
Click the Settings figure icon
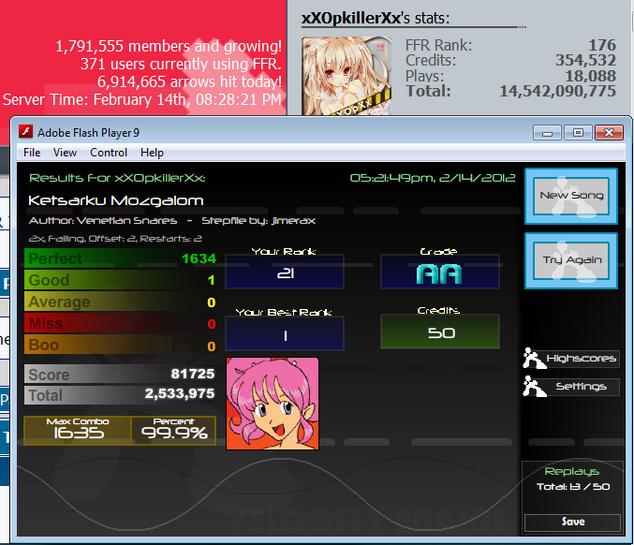[534, 387]
